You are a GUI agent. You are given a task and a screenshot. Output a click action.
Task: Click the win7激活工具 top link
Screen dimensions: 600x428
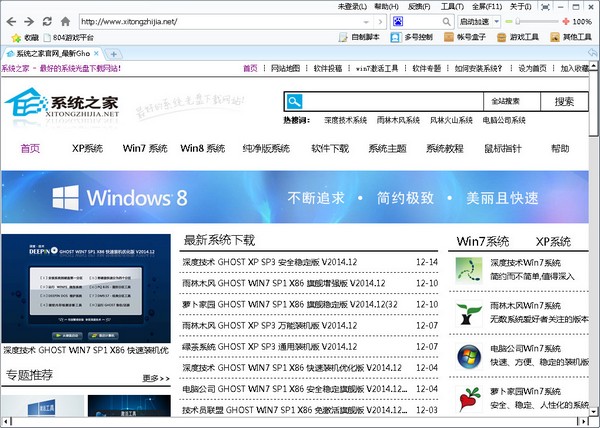pos(377,68)
